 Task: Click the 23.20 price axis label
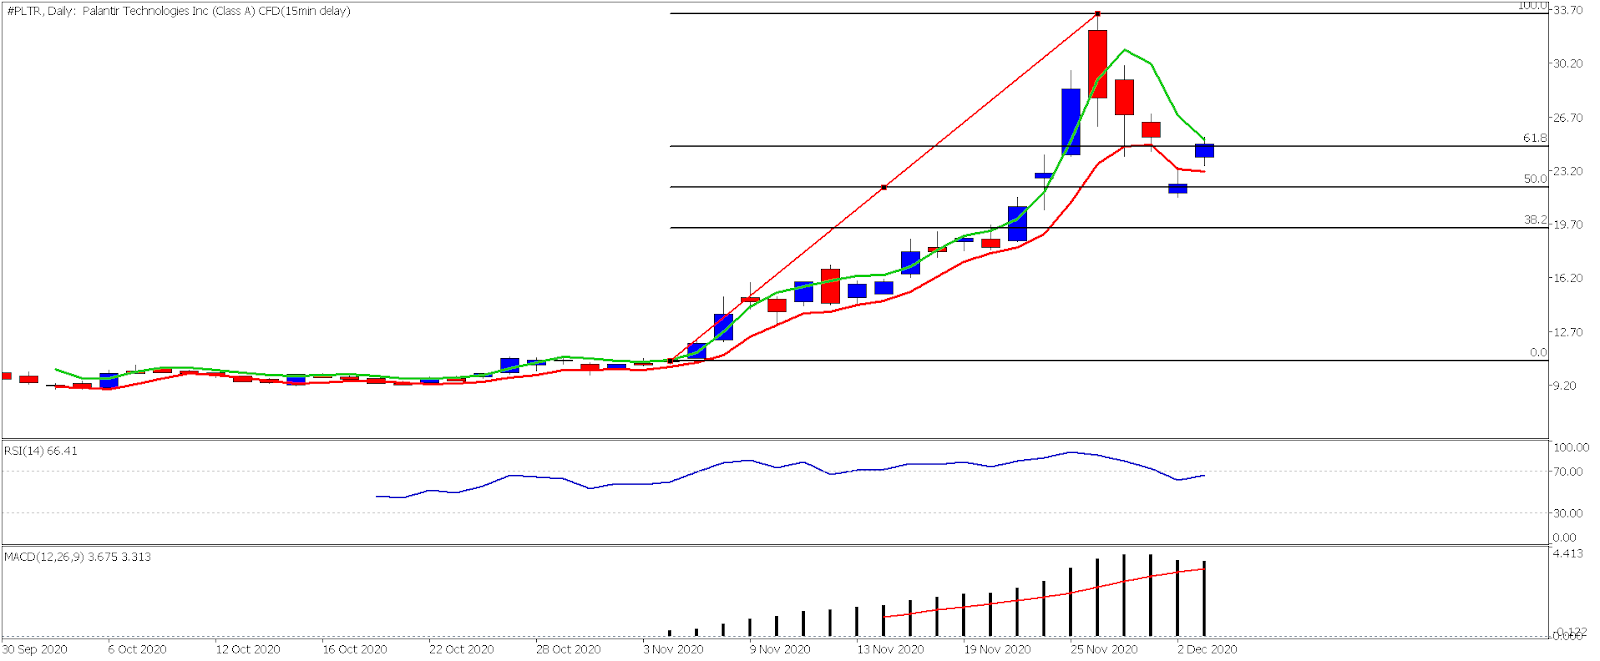pos(1567,171)
